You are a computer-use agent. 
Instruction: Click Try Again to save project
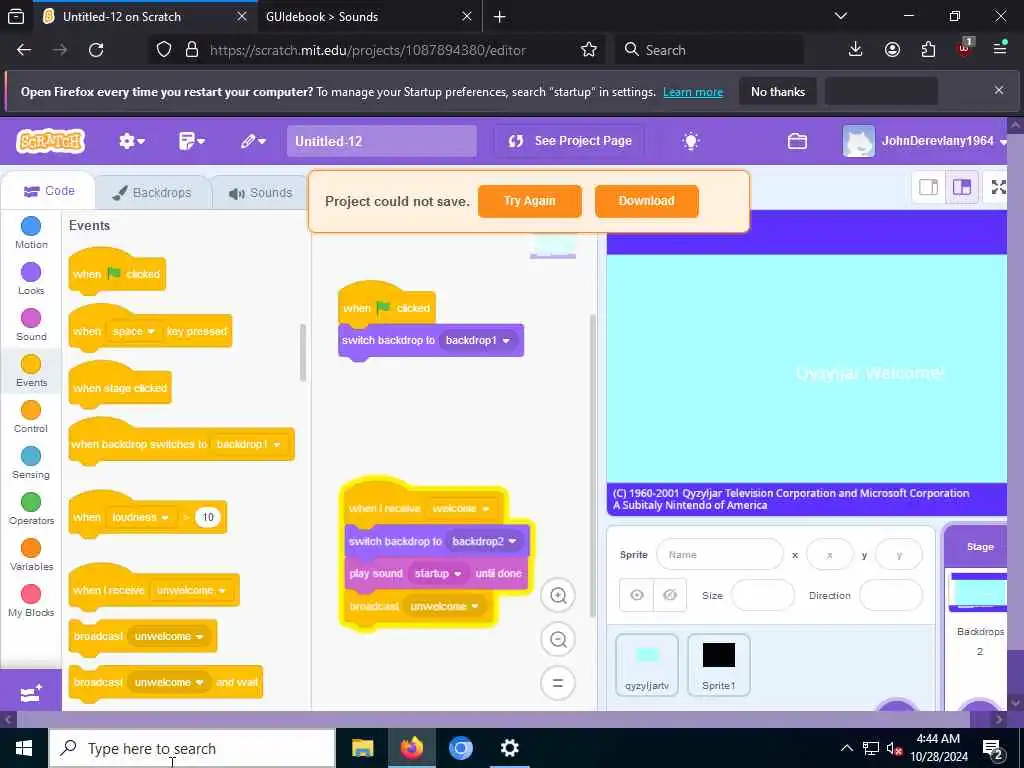tap(530, 201)
